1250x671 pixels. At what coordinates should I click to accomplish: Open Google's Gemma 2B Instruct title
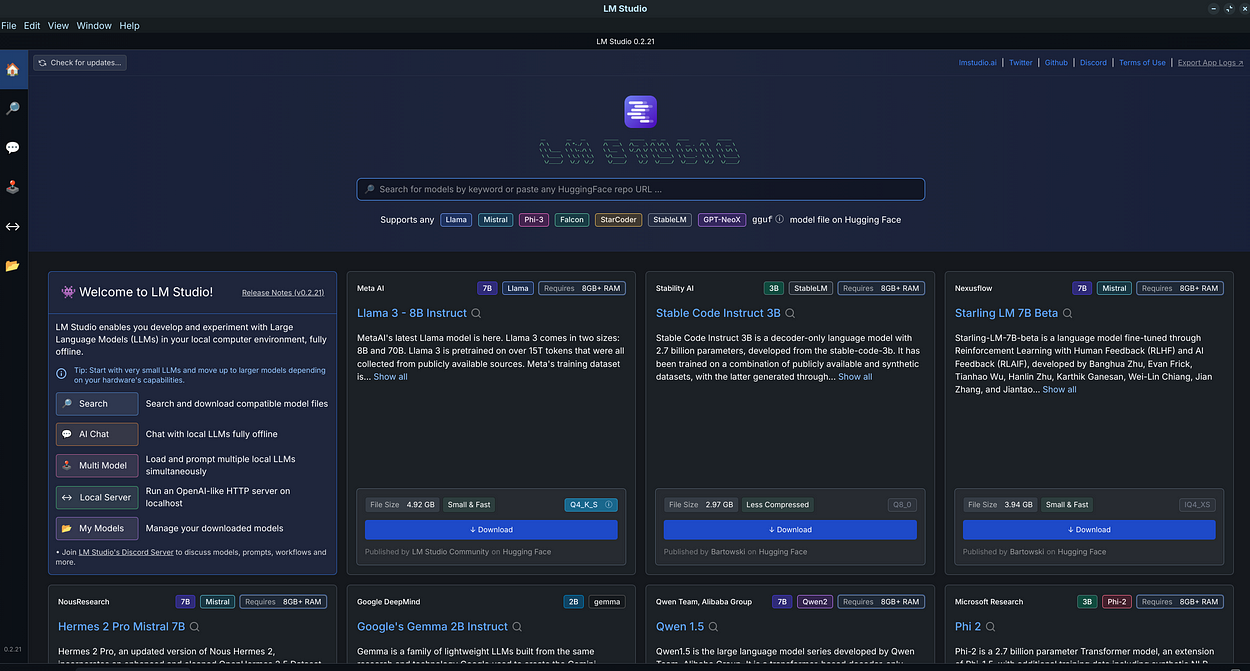pos(432,627)
